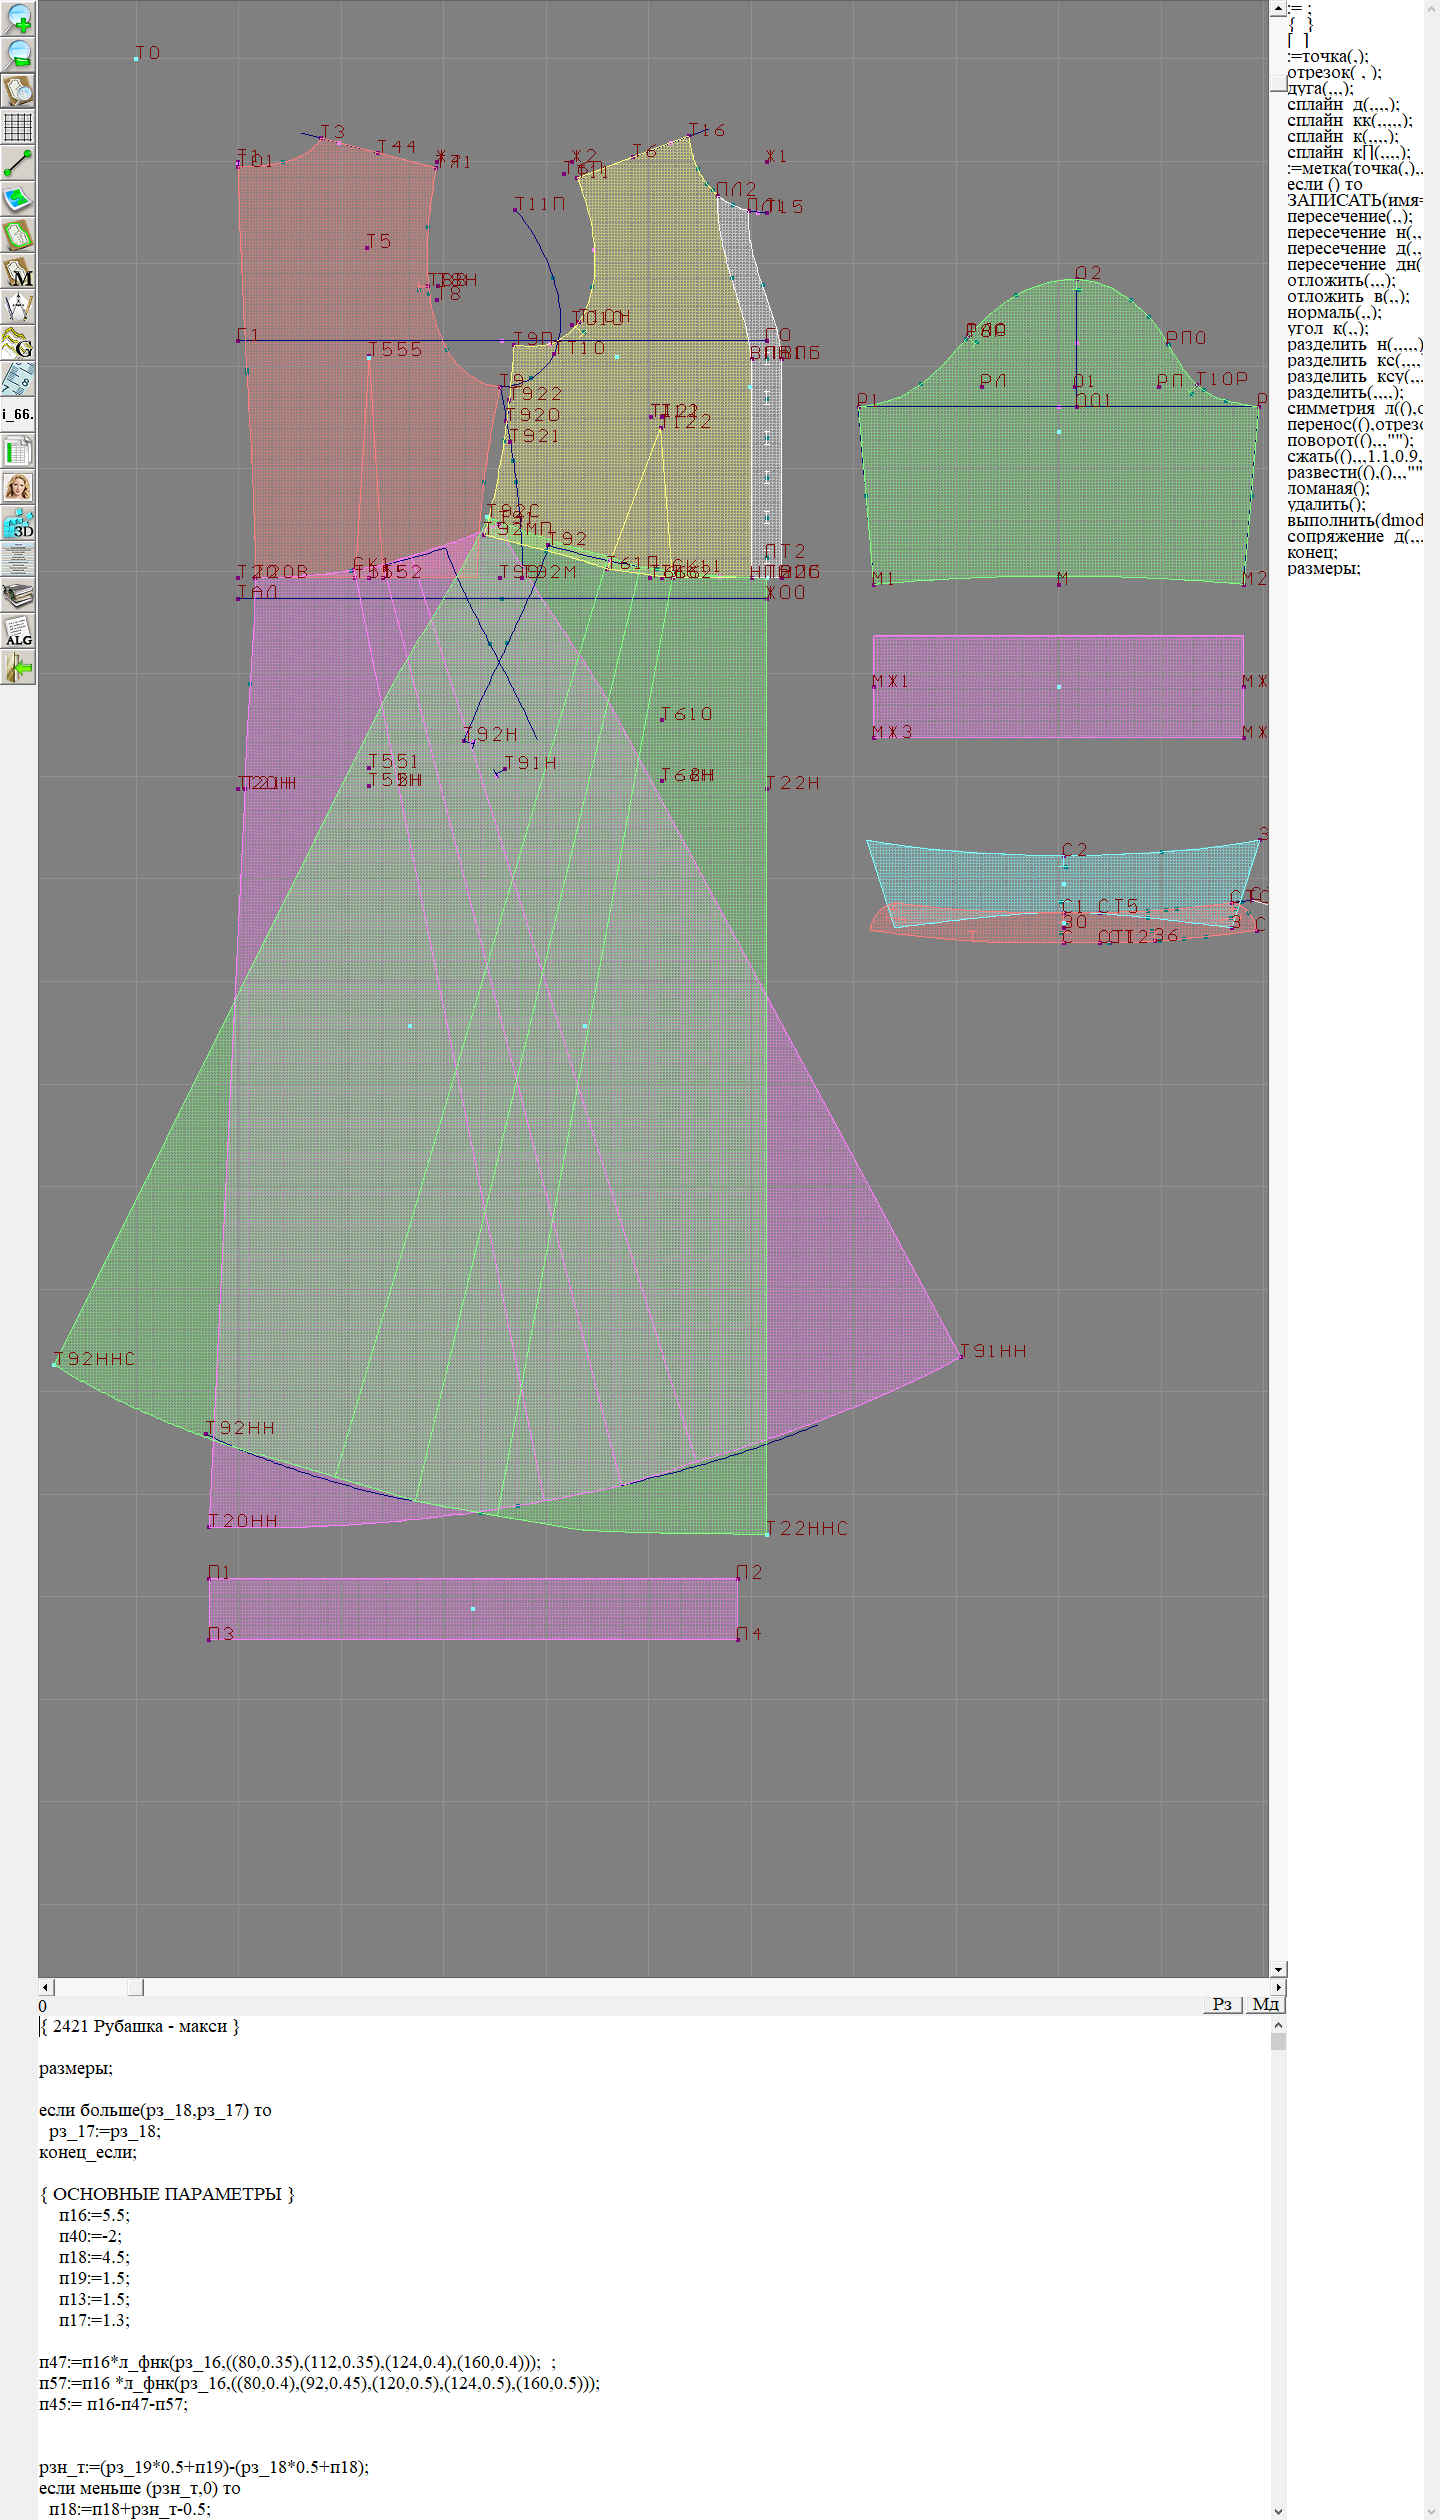Image resolution: width=1440 pixels, height=2520 pixels.
Task: Open the 3D view icon
Action: (x=18, y=523)
